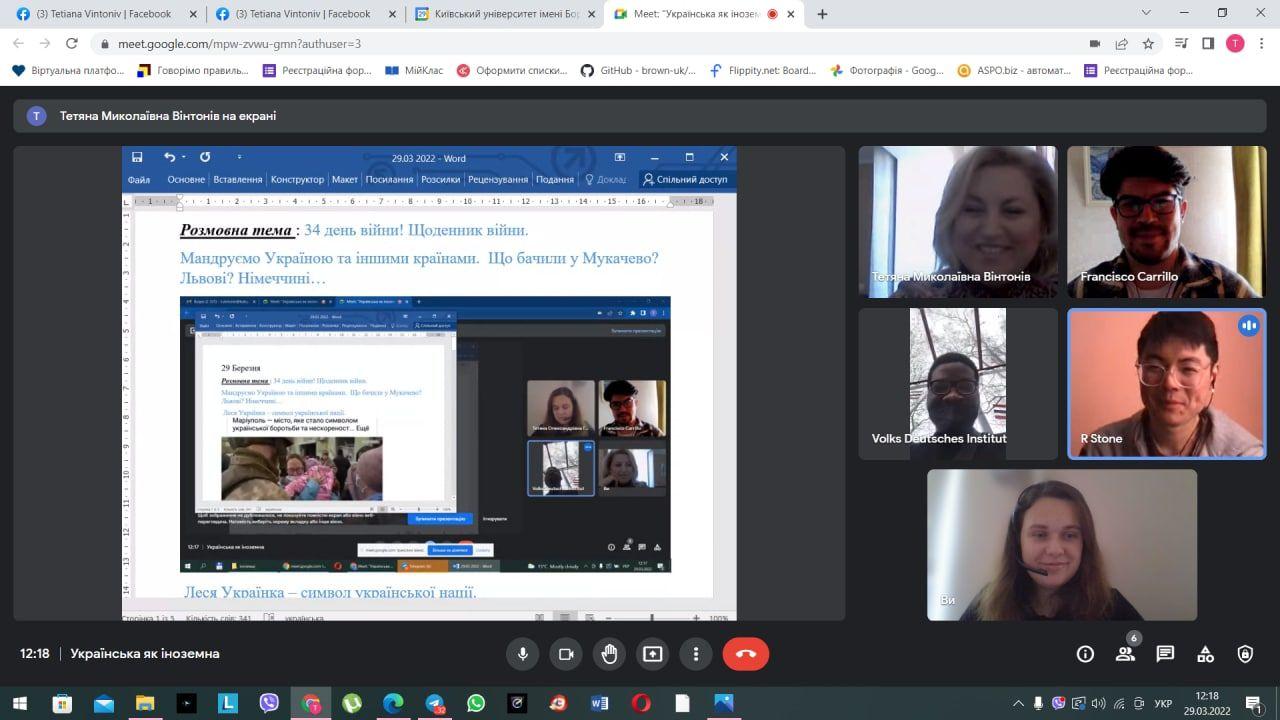
Task: Leave the call with red hangup button
Action: [745, 654]
